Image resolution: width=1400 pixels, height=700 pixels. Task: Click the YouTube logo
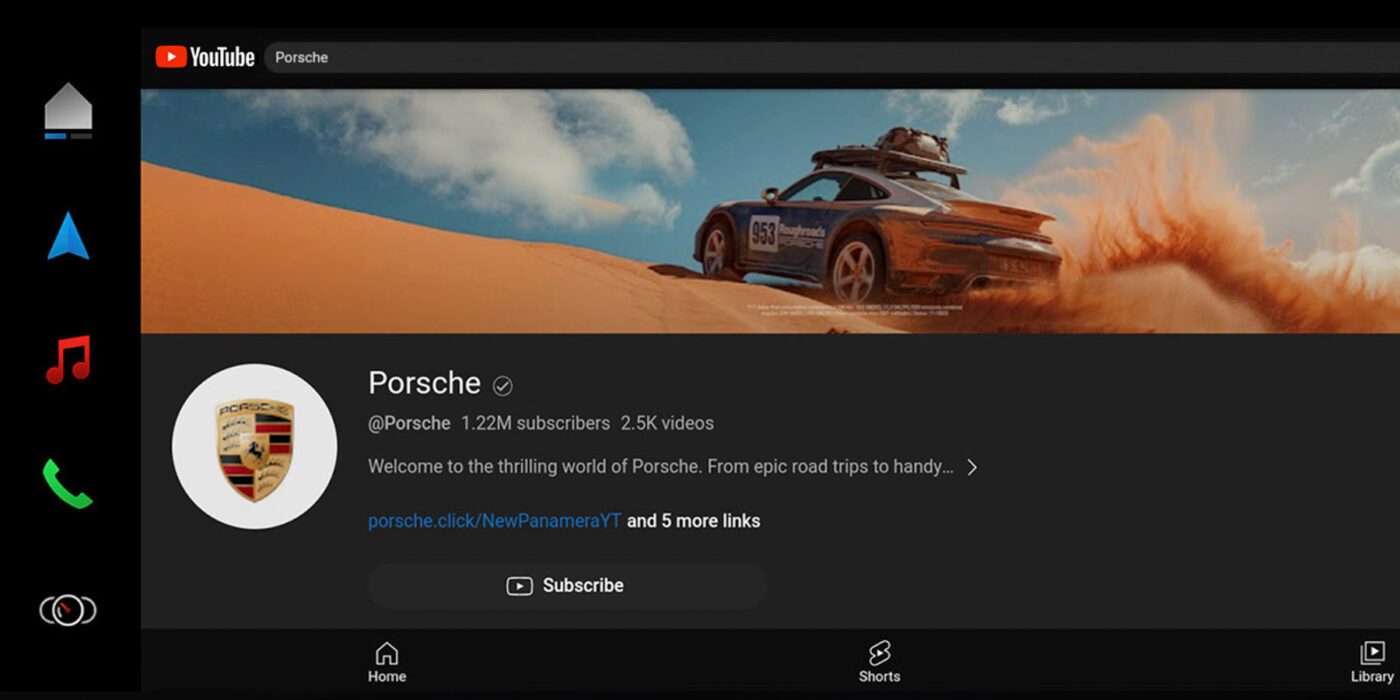tap(205, 57)
